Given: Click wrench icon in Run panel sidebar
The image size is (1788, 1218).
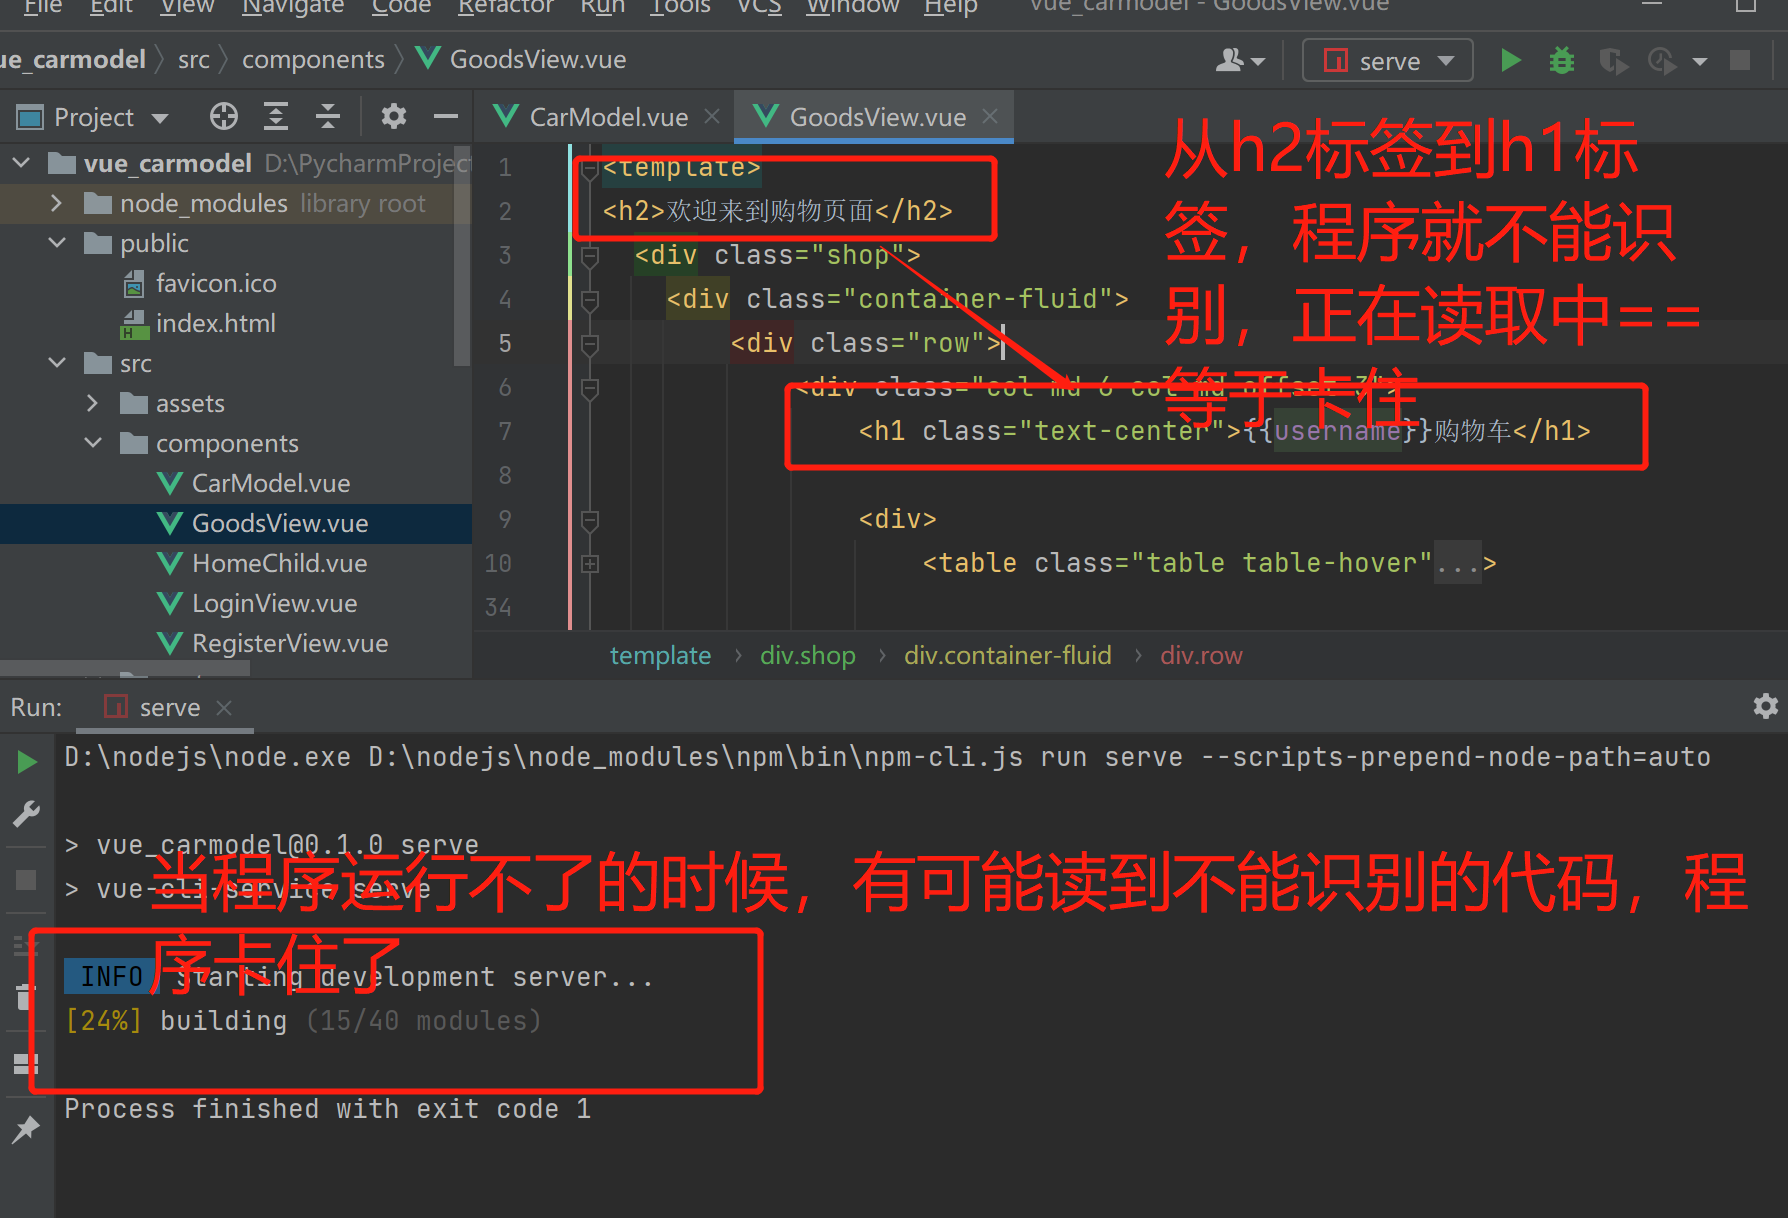Looking at the screenshot, I should 27,814.
